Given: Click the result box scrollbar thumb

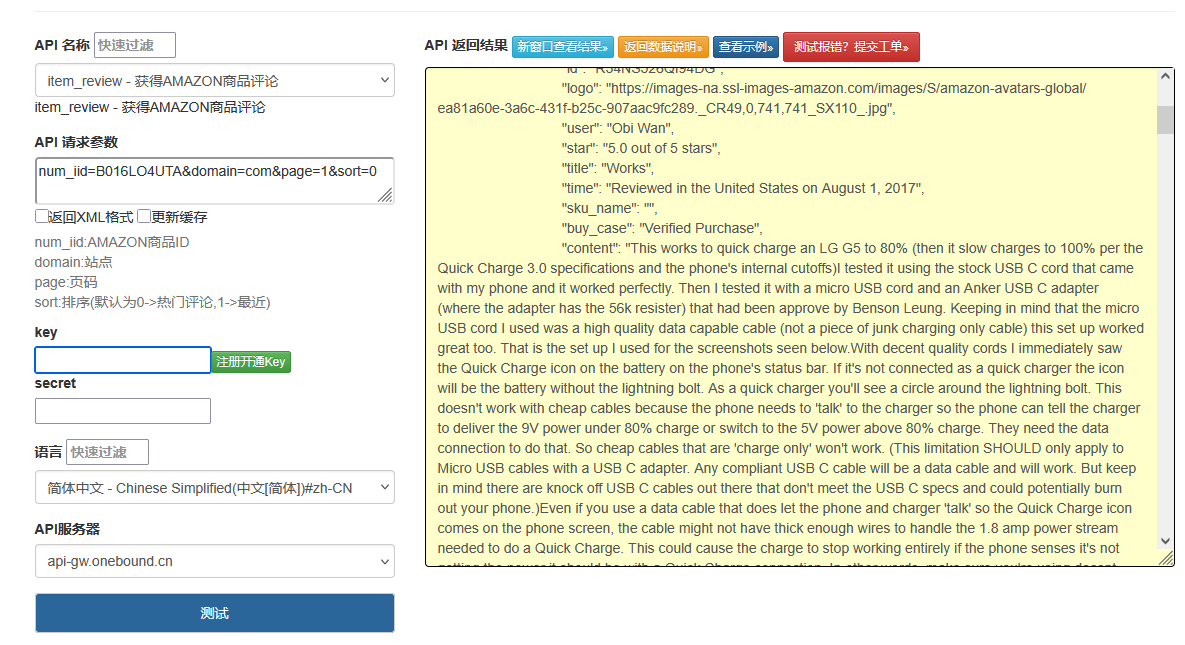Looking at the screenshot, I should 1165,119.
